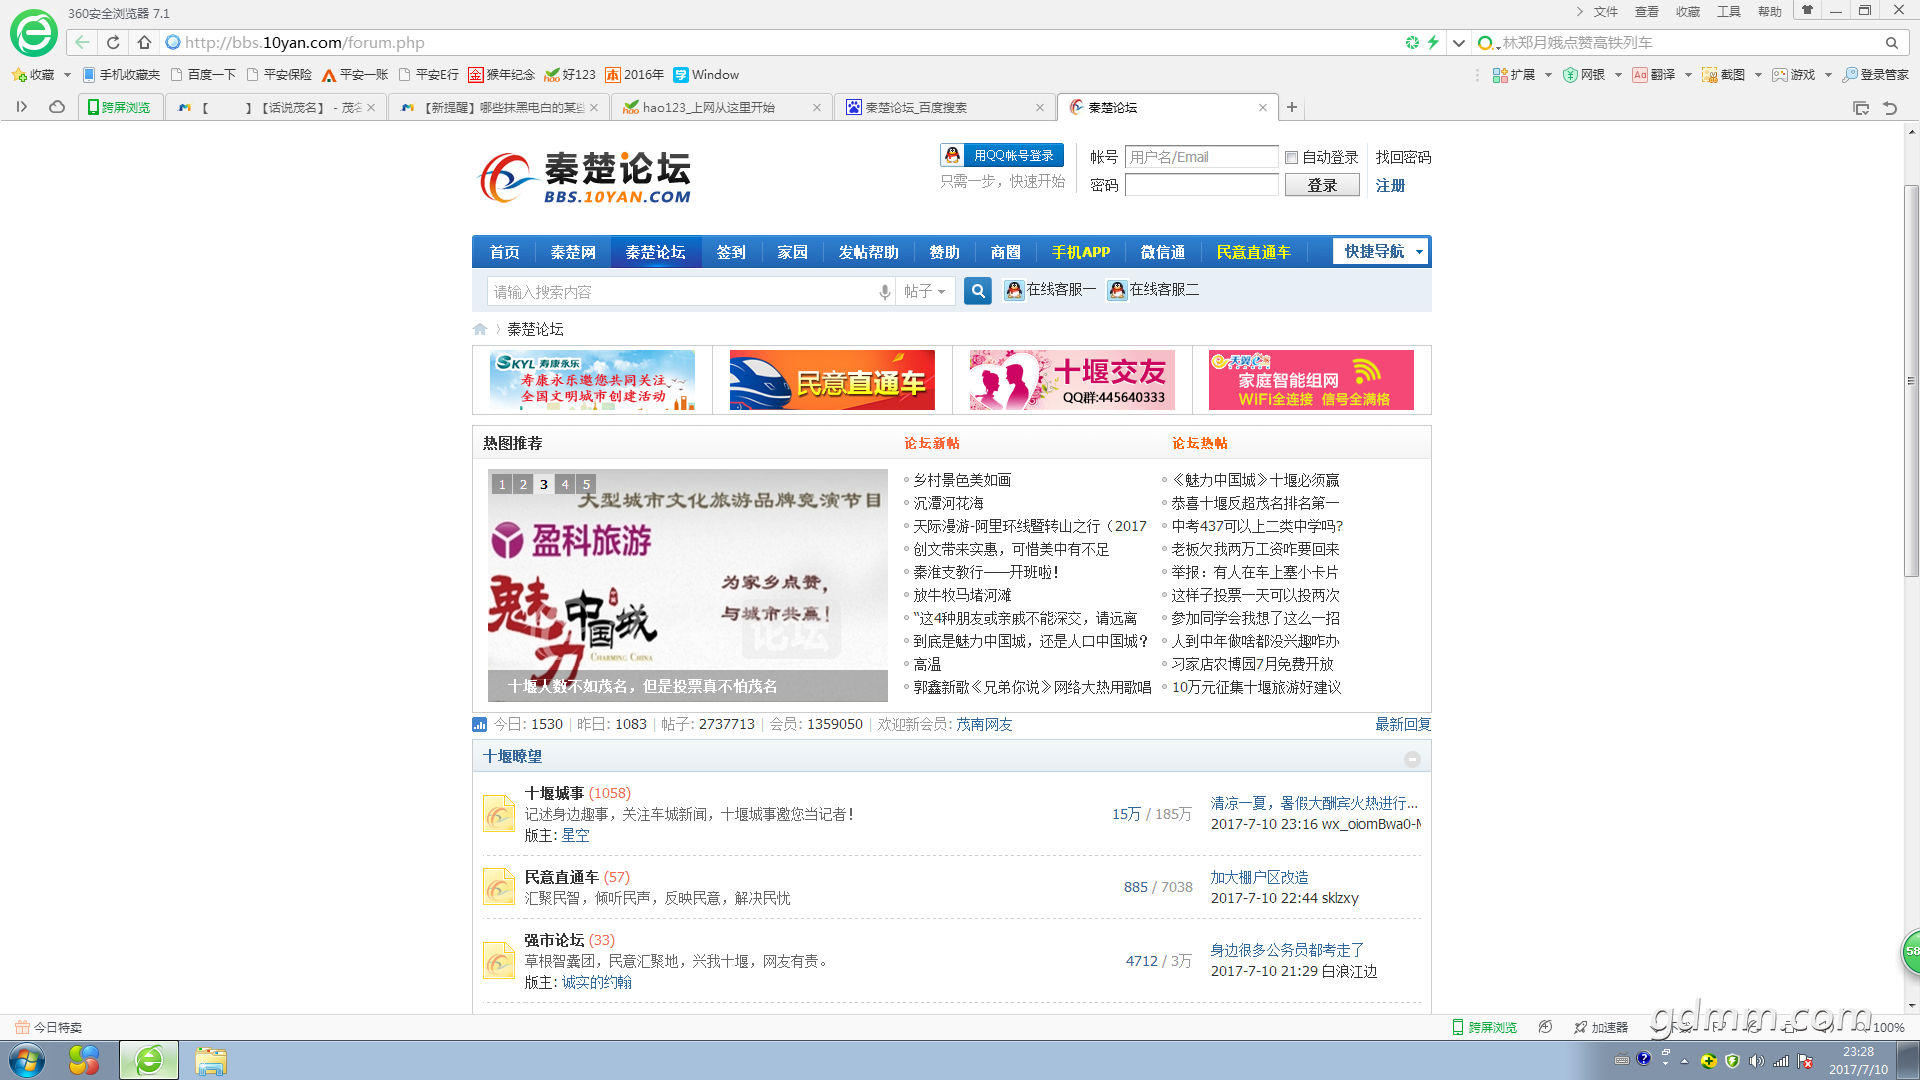Click the restore closed tab icon
The width and height of the screenshot is (1920, 1080).
pos(1890,108)
